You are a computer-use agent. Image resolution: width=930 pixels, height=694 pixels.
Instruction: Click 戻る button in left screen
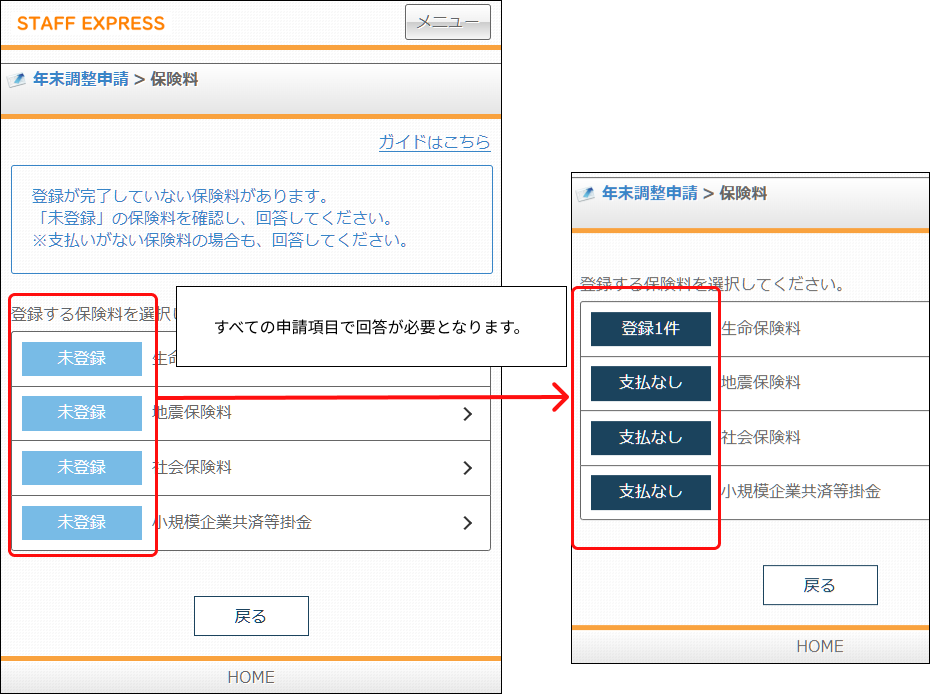point(251,616)
